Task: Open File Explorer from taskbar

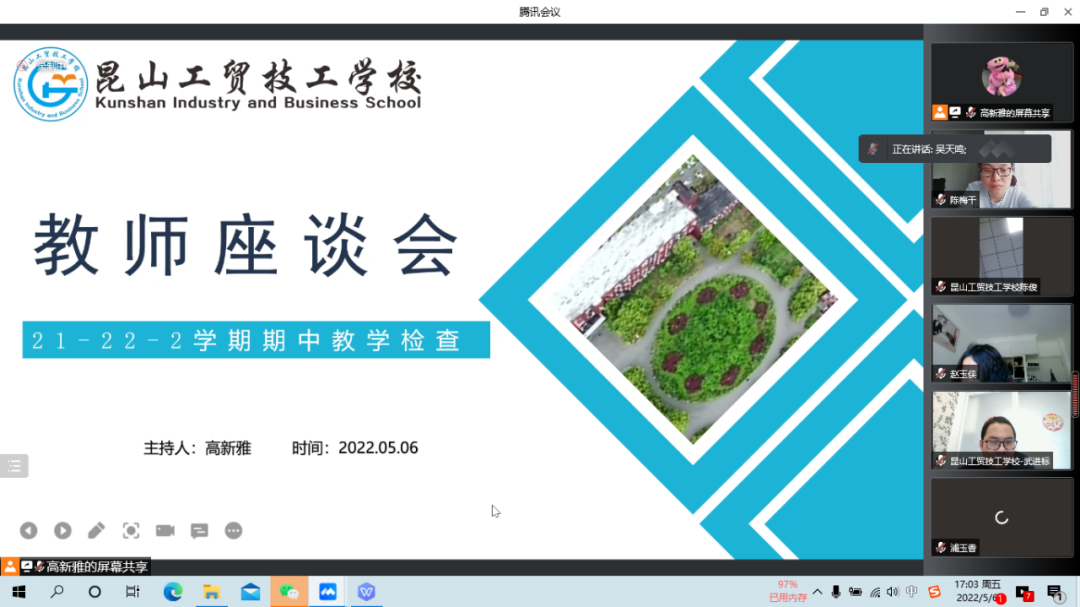Action: coord(211,592)
